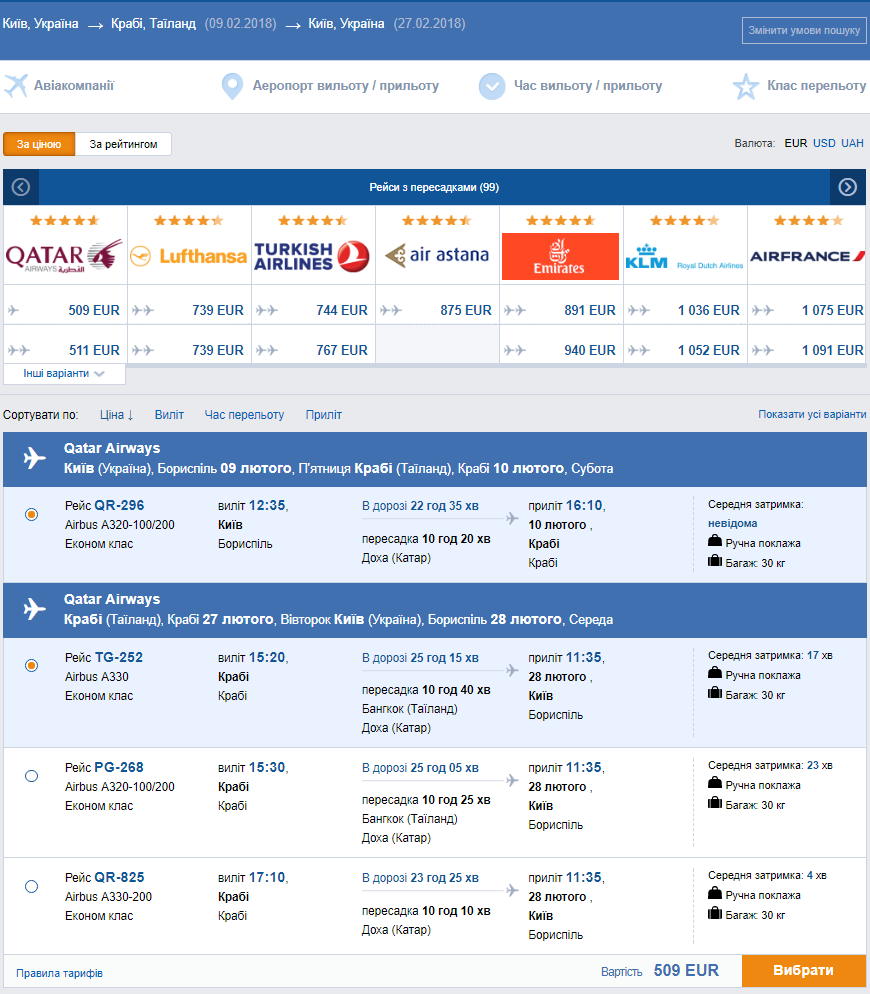Select flight QR-296 radio button

point(31,514)
